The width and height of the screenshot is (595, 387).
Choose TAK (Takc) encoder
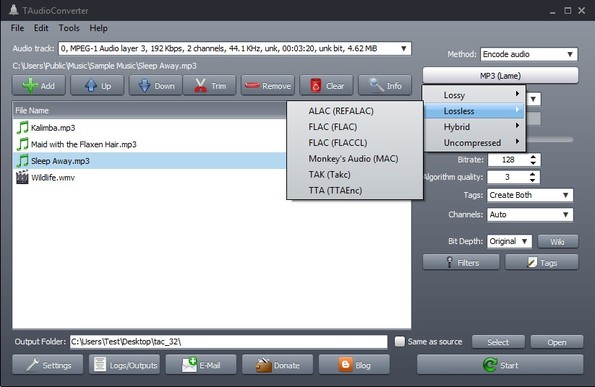pyautogui.click(x=355, y=175)
